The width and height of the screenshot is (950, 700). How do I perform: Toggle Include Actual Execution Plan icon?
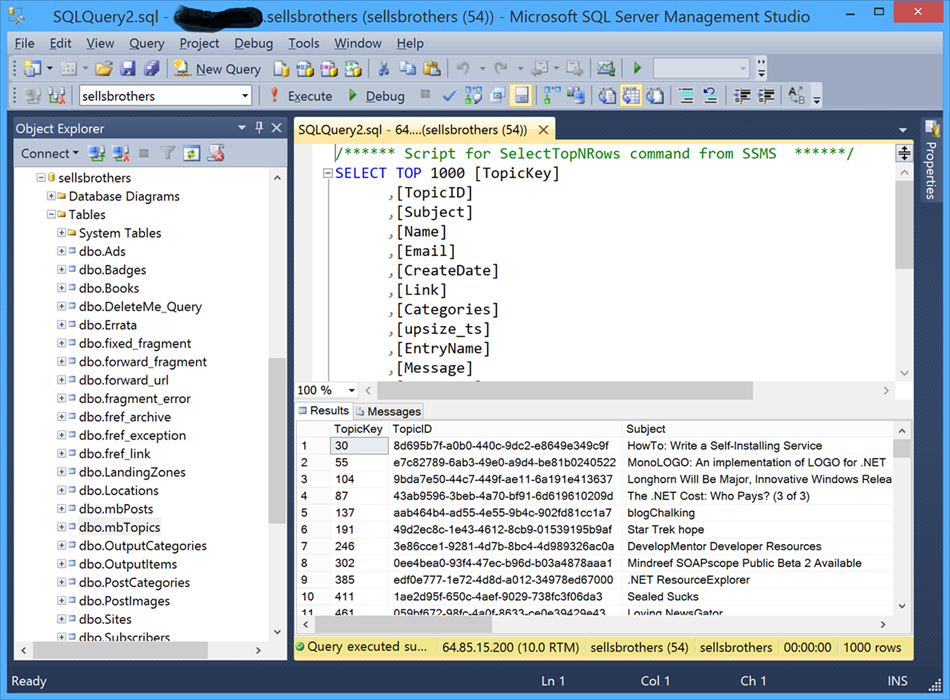tap(553, 96)
